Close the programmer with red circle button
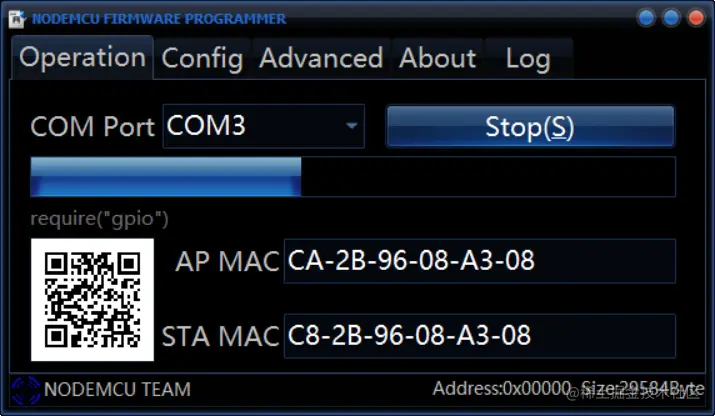This screenshot has height=416, width=715. 696,18
